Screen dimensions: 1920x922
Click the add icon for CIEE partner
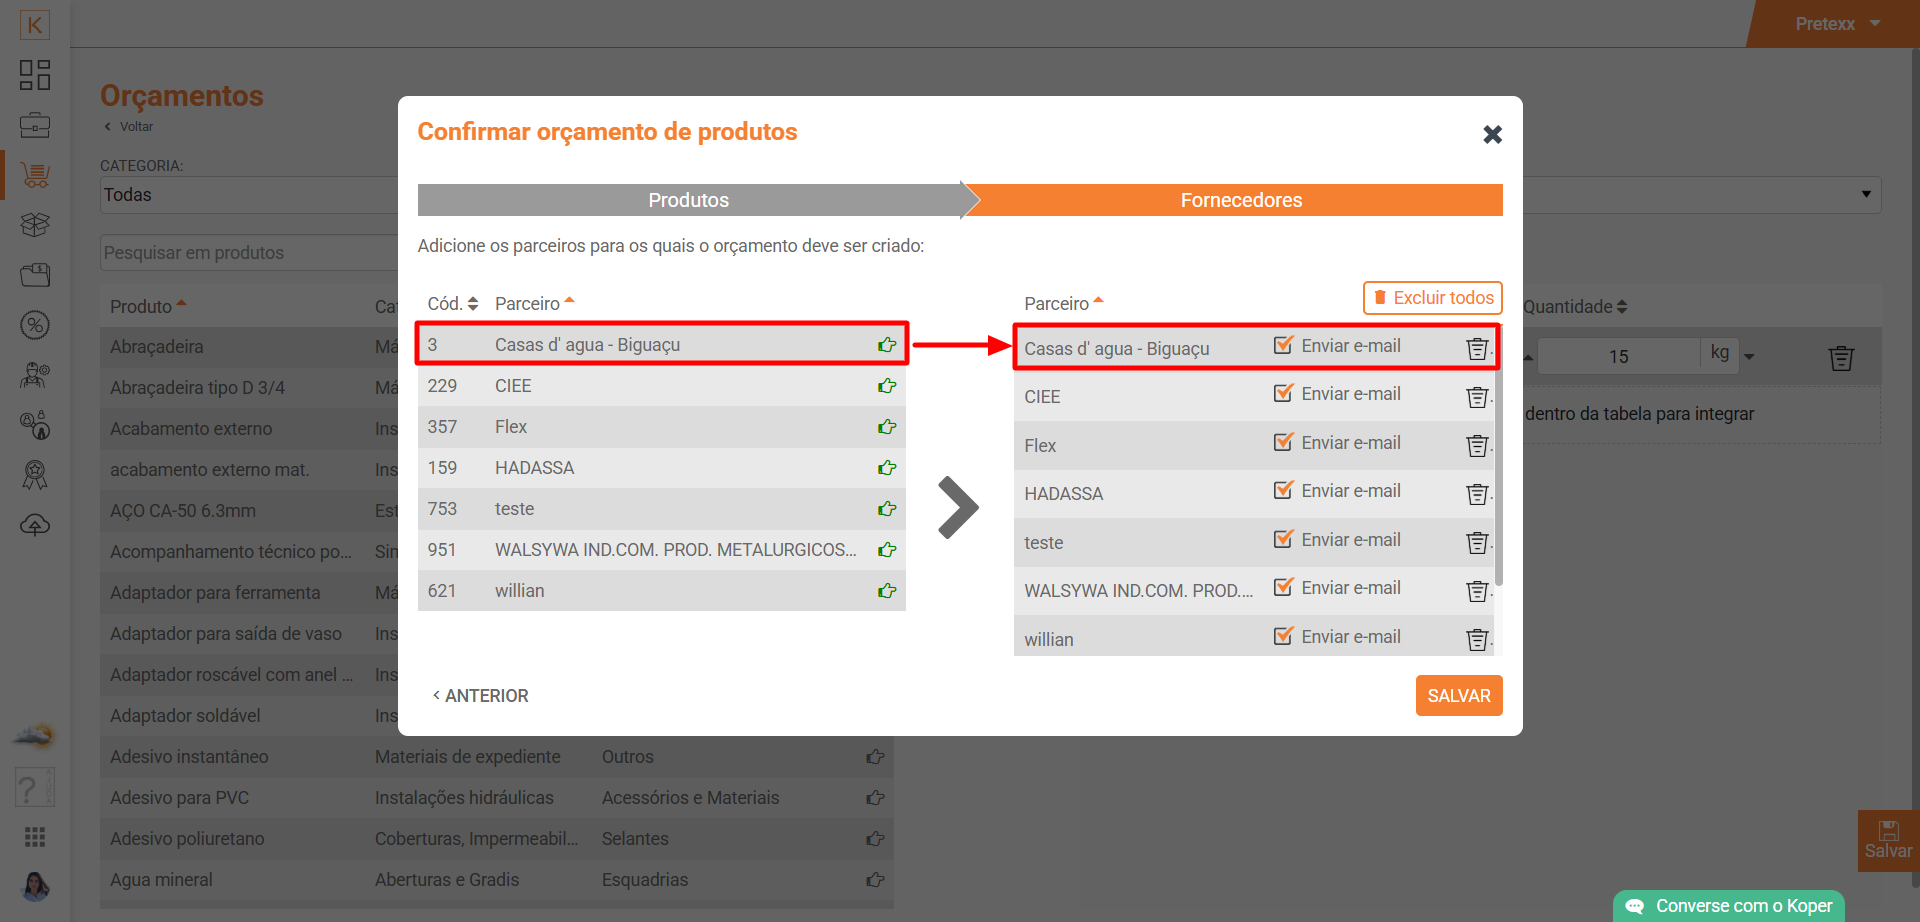click(x=886, y=386)
